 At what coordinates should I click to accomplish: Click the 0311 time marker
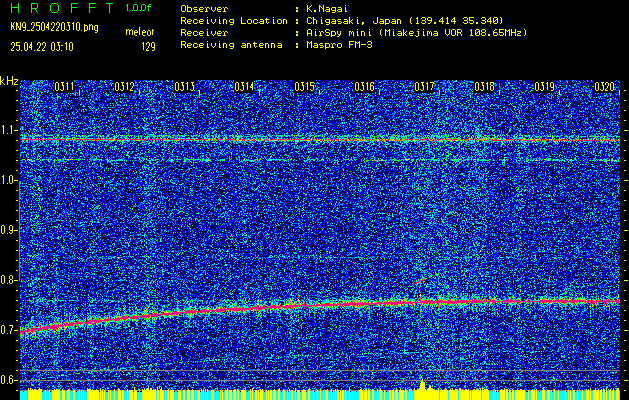[64, 87]
